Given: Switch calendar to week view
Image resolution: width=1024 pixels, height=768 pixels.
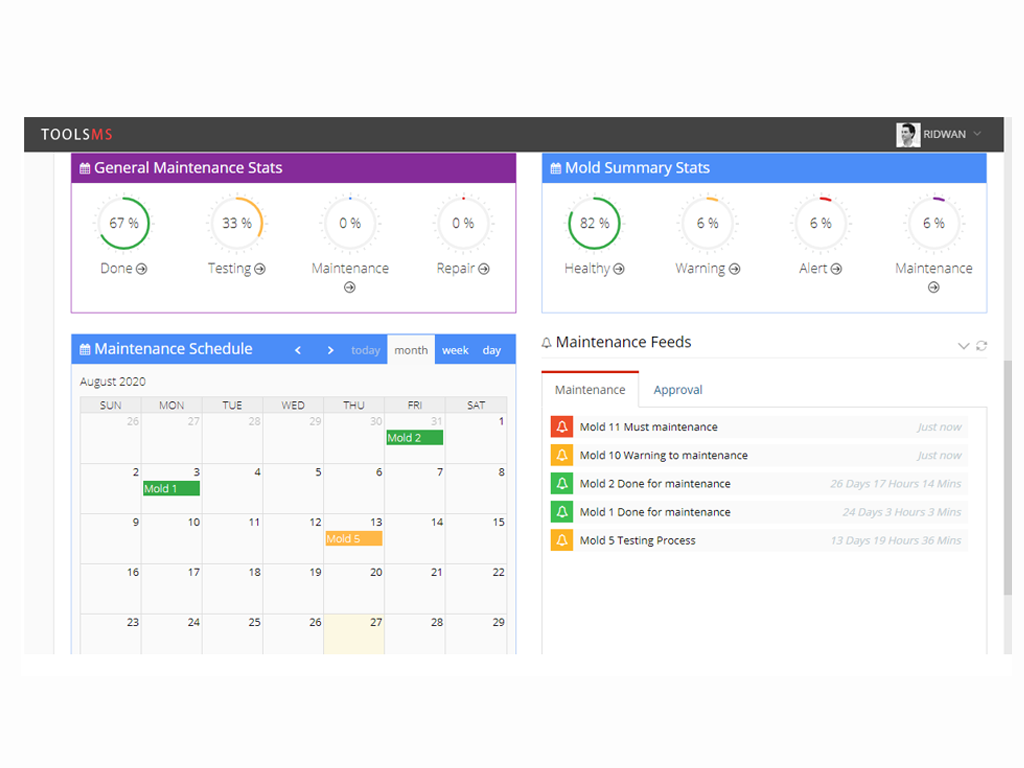Looking at the screenshot, I should point(455,350).
